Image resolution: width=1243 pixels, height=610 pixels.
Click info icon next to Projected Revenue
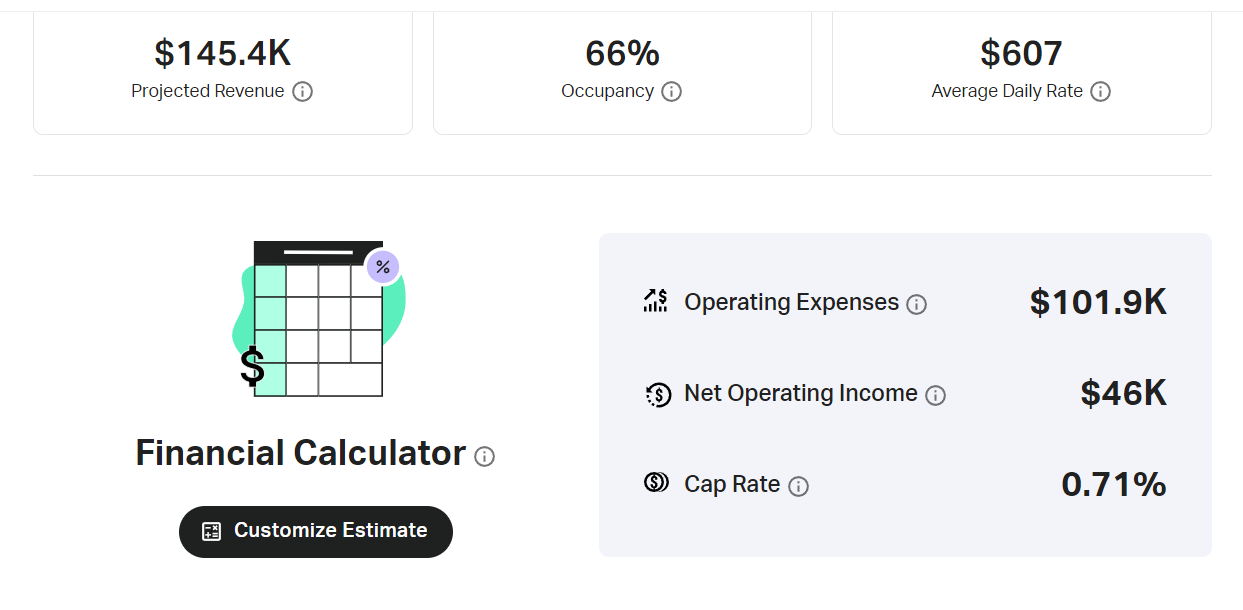point(302,92)
